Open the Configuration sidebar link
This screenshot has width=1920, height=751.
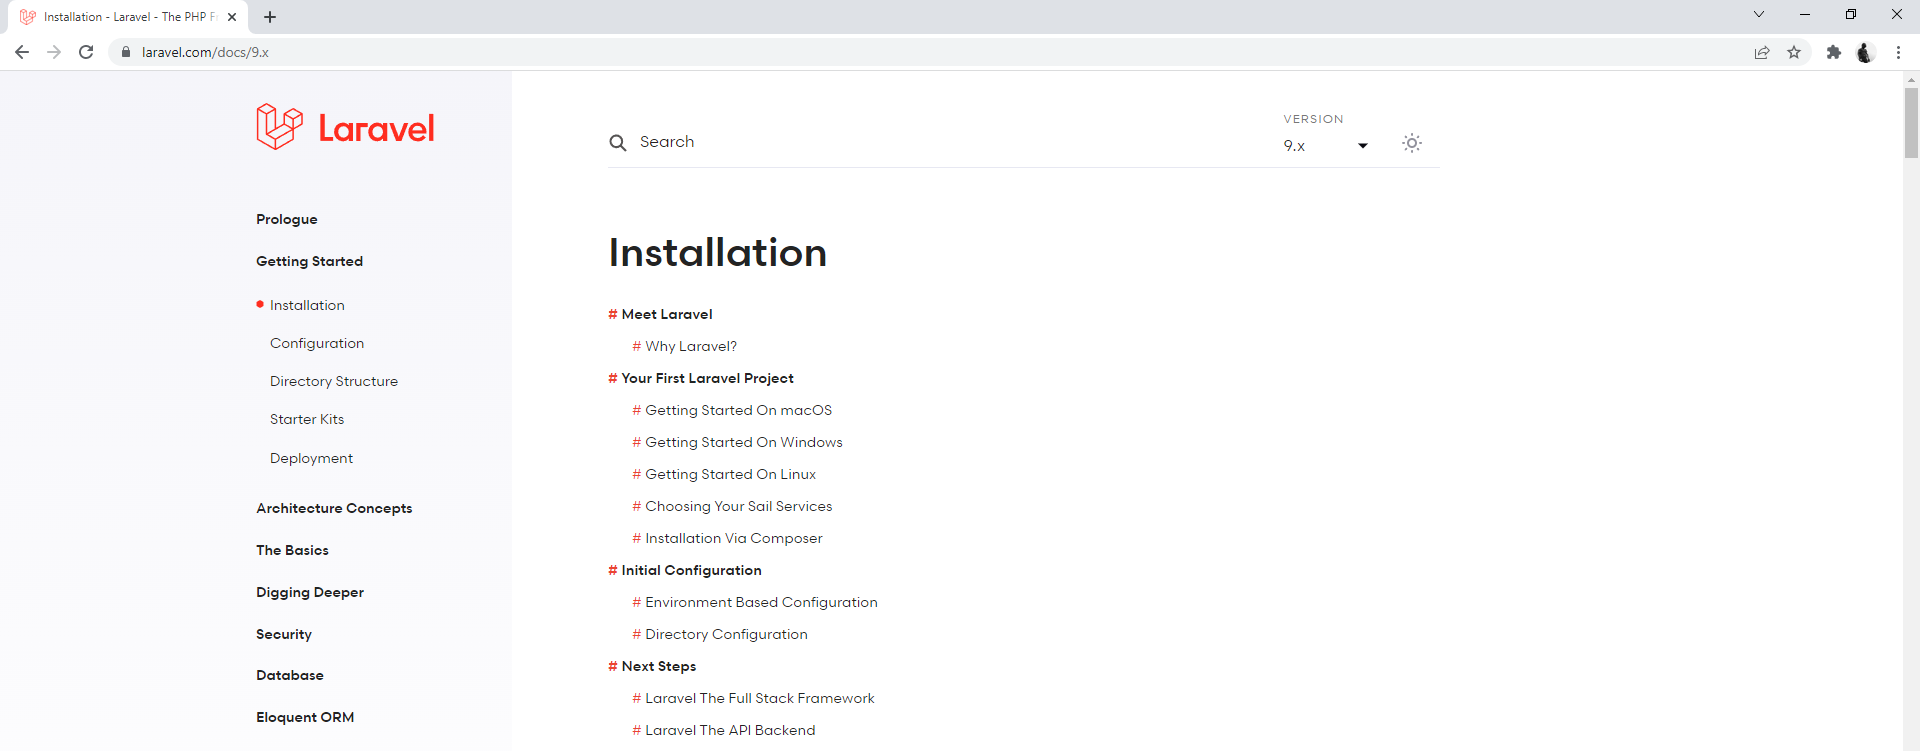[x=317, y=343]
